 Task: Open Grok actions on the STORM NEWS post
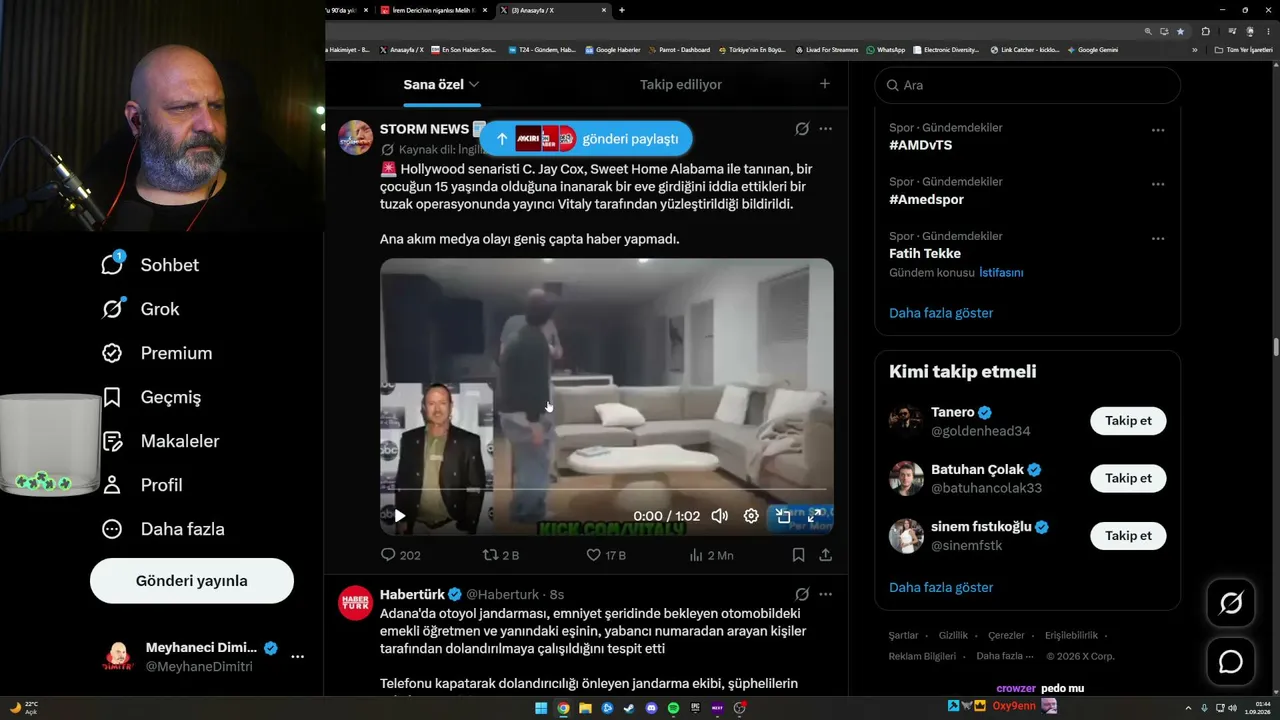click(802, 129)
